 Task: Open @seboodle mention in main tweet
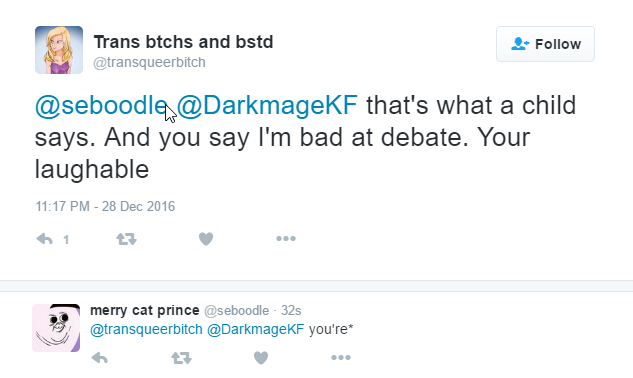coord(101,105)
